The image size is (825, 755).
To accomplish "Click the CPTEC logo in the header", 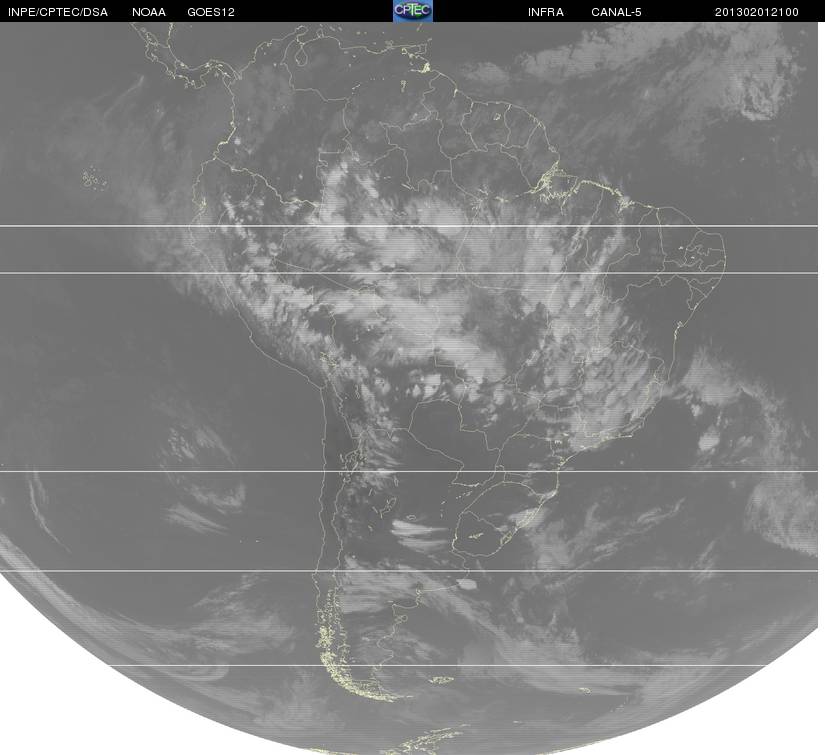I will click(x=413, y=11).
